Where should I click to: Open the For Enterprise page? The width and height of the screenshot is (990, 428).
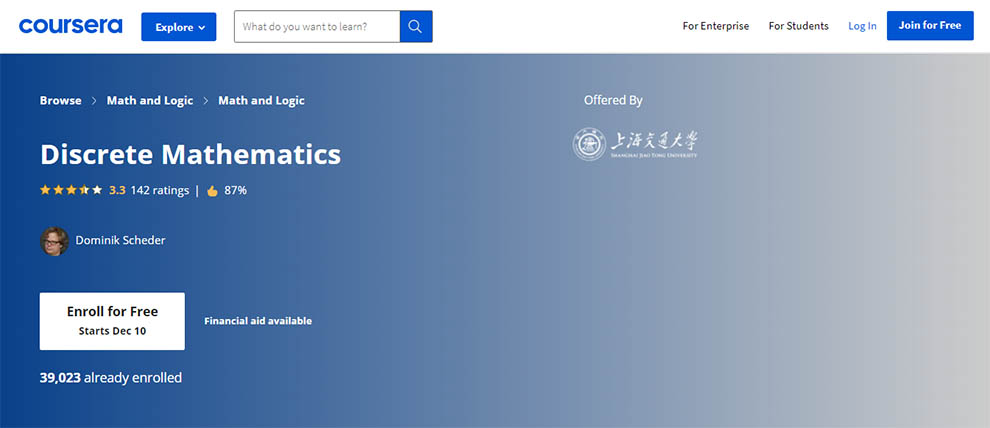click(x=715, y=26)
